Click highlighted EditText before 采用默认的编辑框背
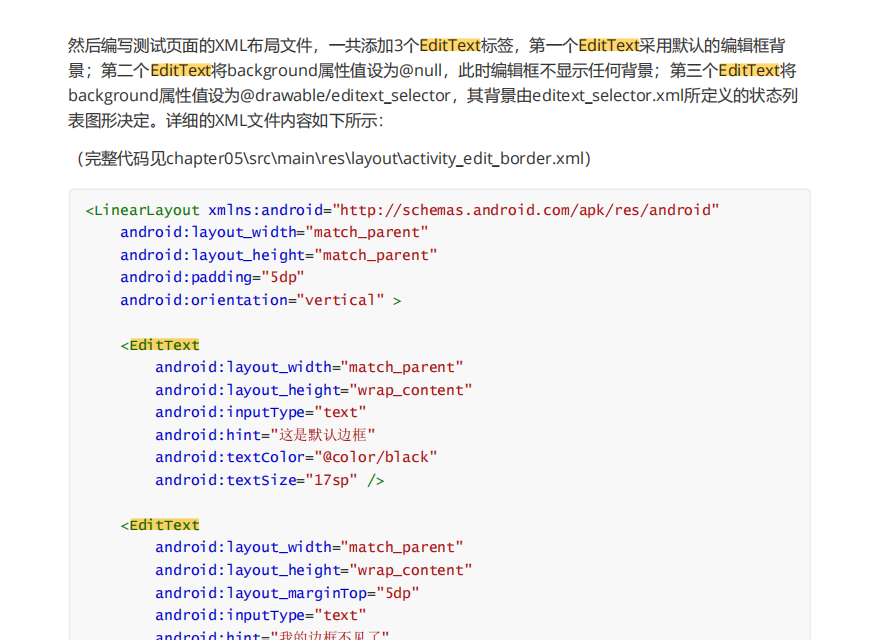This screenshot has width=877, height=640. [x=609, y=45]
